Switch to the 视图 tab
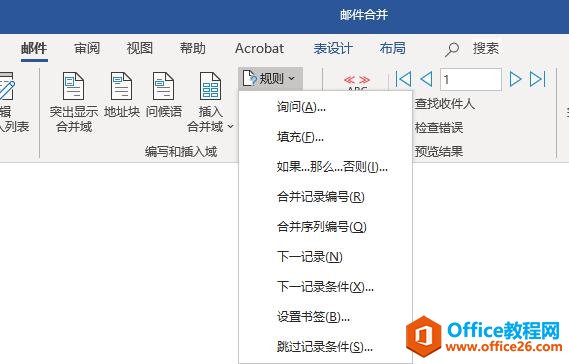This screenshot has height=364, width=569. pyautogui.click(x=139, y=48)
